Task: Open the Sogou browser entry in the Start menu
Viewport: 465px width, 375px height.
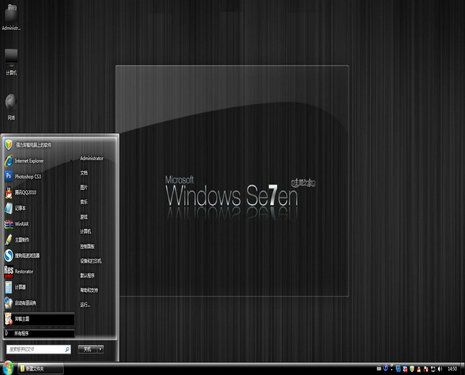Action: point(38,256)
